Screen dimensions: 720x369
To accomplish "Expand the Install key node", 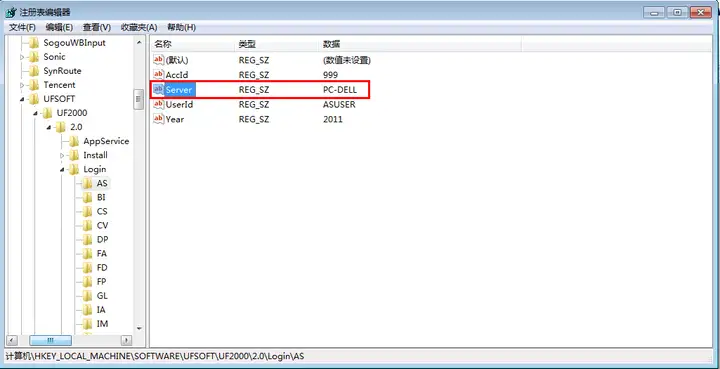I will point(62,156).
